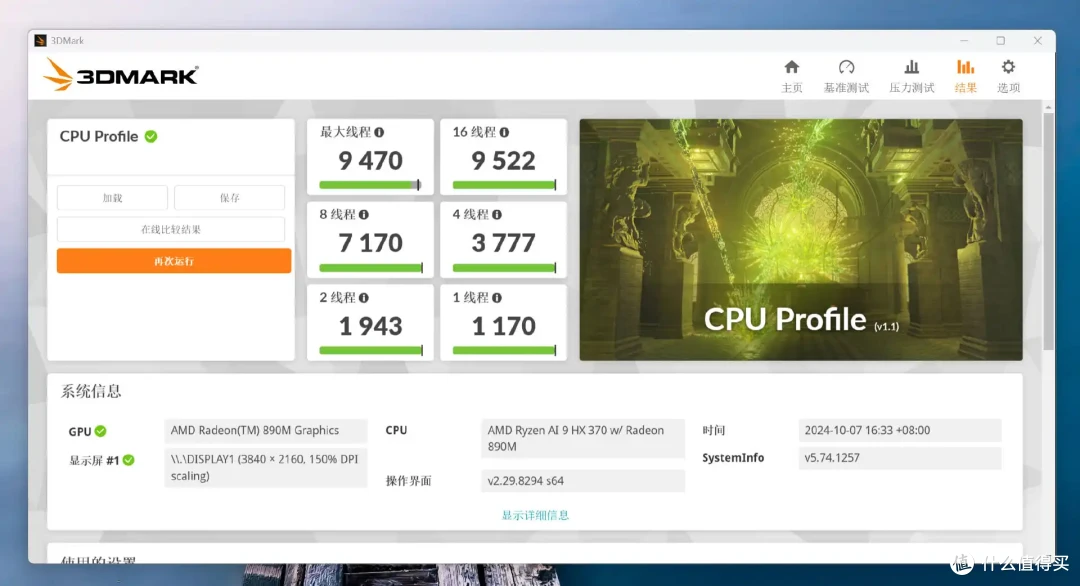Viewport: 1080px width, 586px height.
Task: Click the 9 470 max threads score
Action: tap(371, 160)
